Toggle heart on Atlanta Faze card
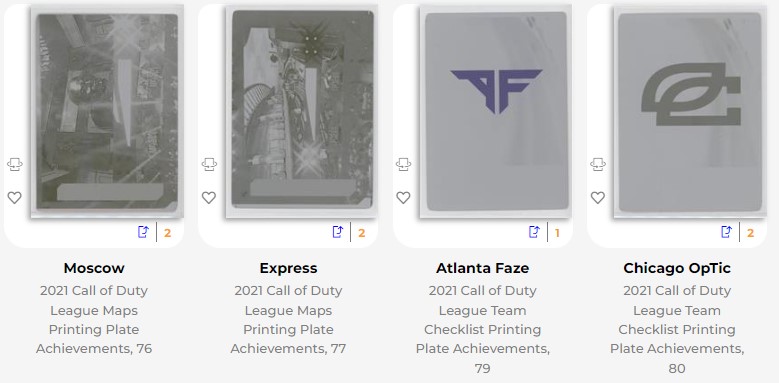The image size is (779, 383). [x=403, y=198]
